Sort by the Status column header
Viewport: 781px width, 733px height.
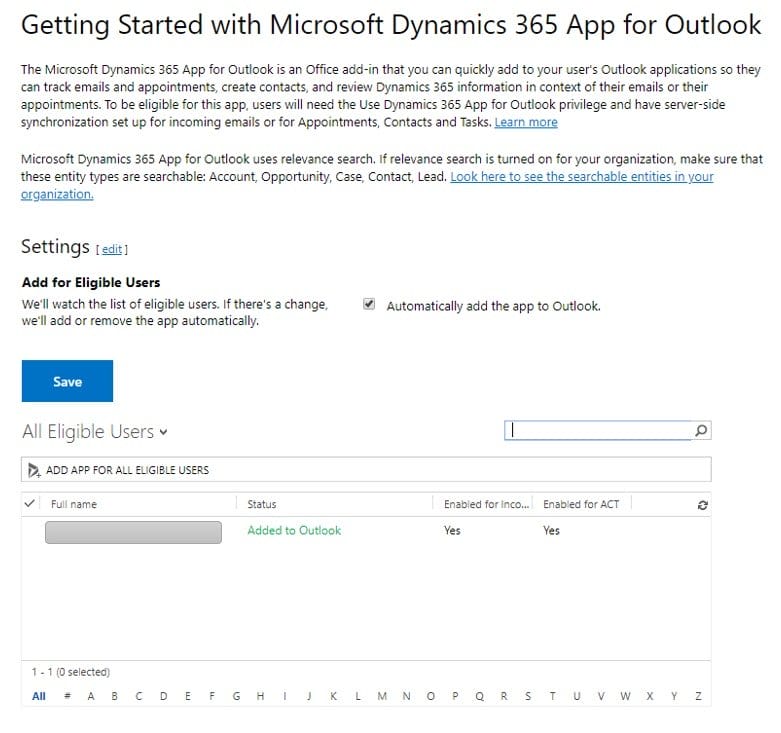pyautogui.click(x=262, y=505)
